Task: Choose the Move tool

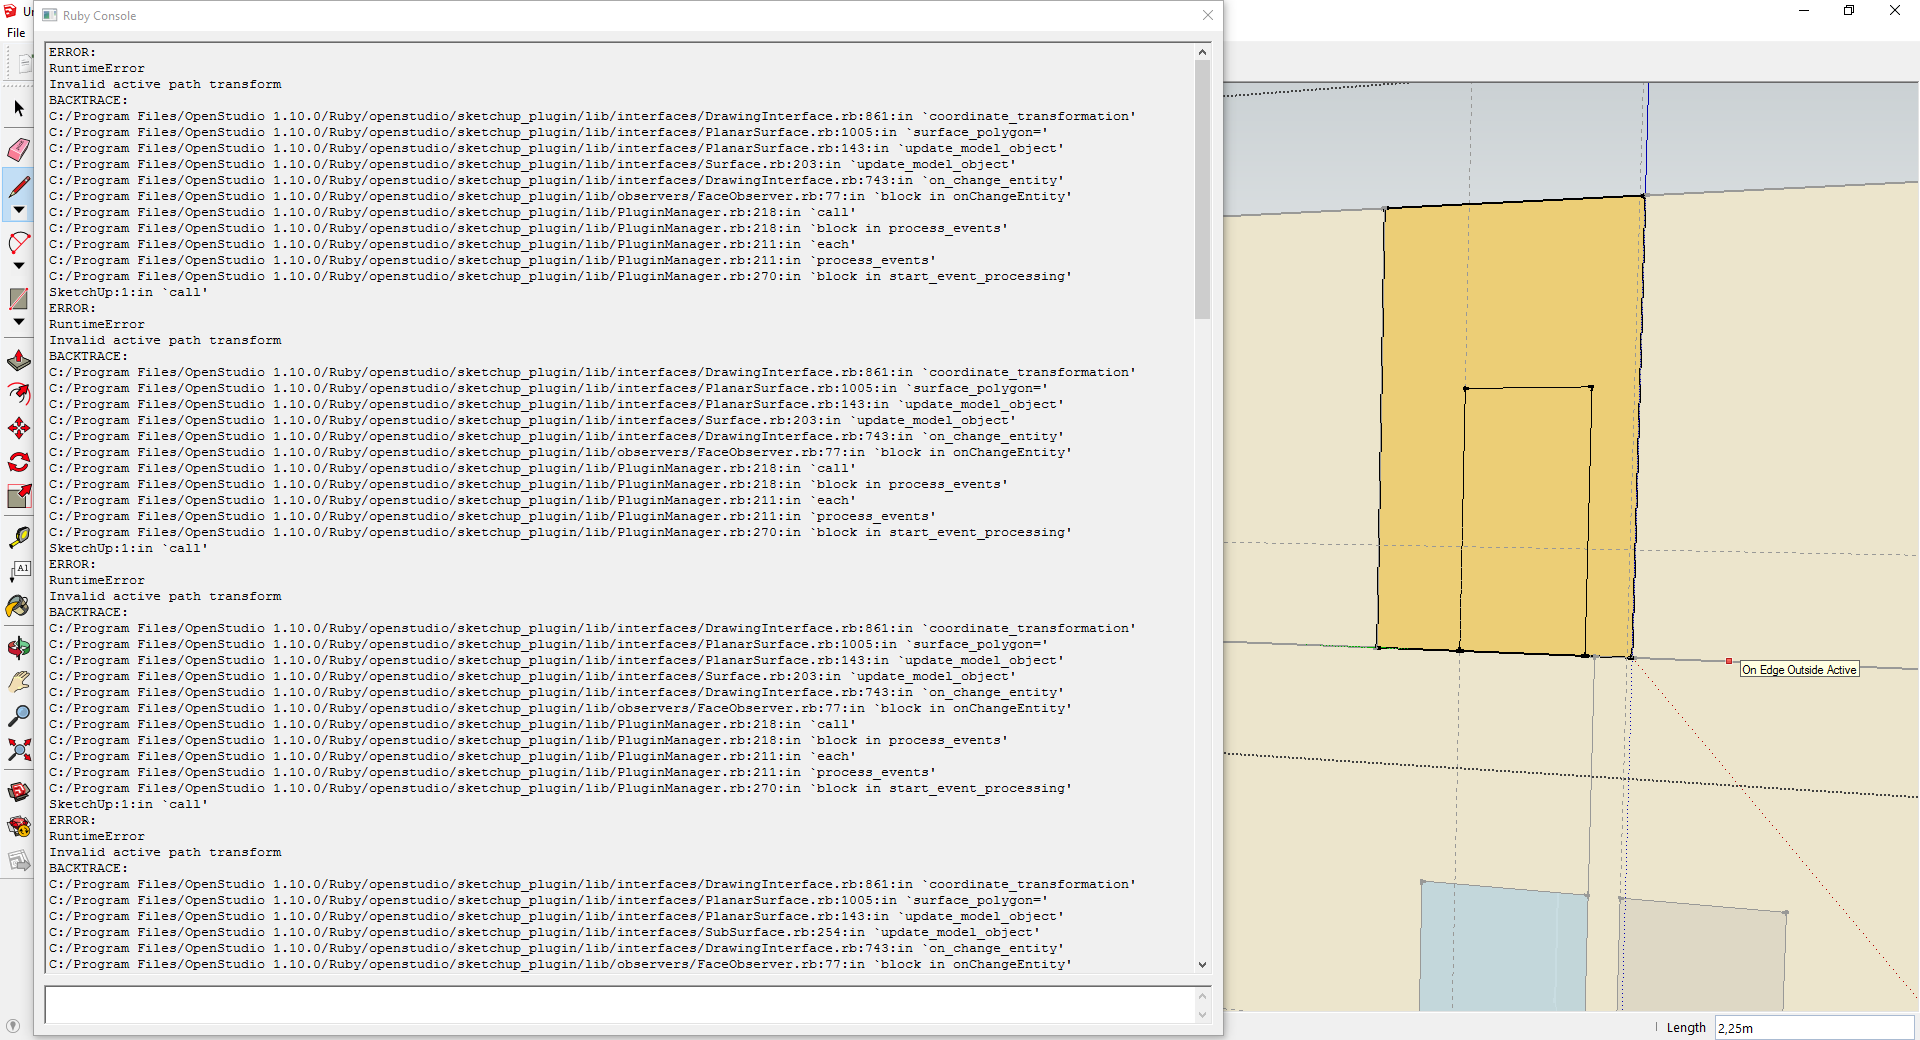Action: [18, 428]
